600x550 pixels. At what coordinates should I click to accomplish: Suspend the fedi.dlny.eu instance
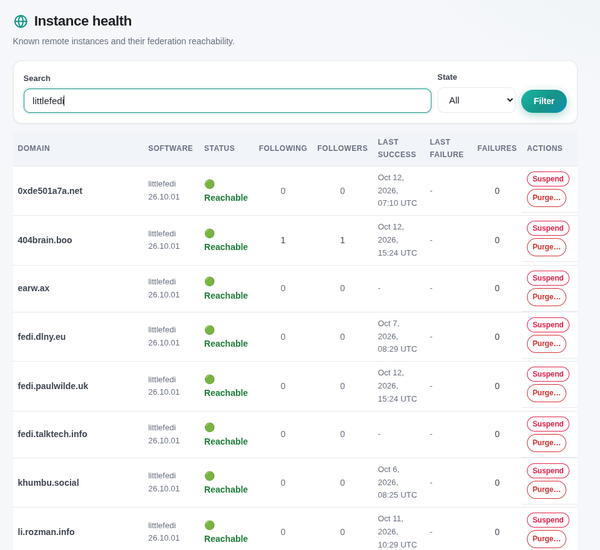pos(548,325)
